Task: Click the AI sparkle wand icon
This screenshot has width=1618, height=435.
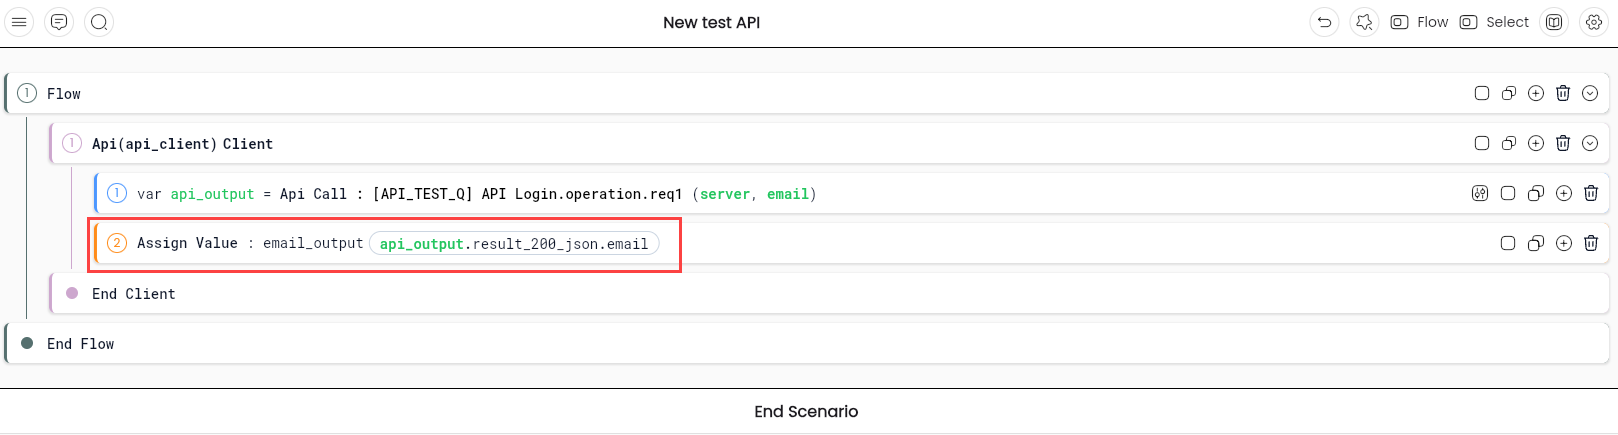Action: pos(1364,22)
